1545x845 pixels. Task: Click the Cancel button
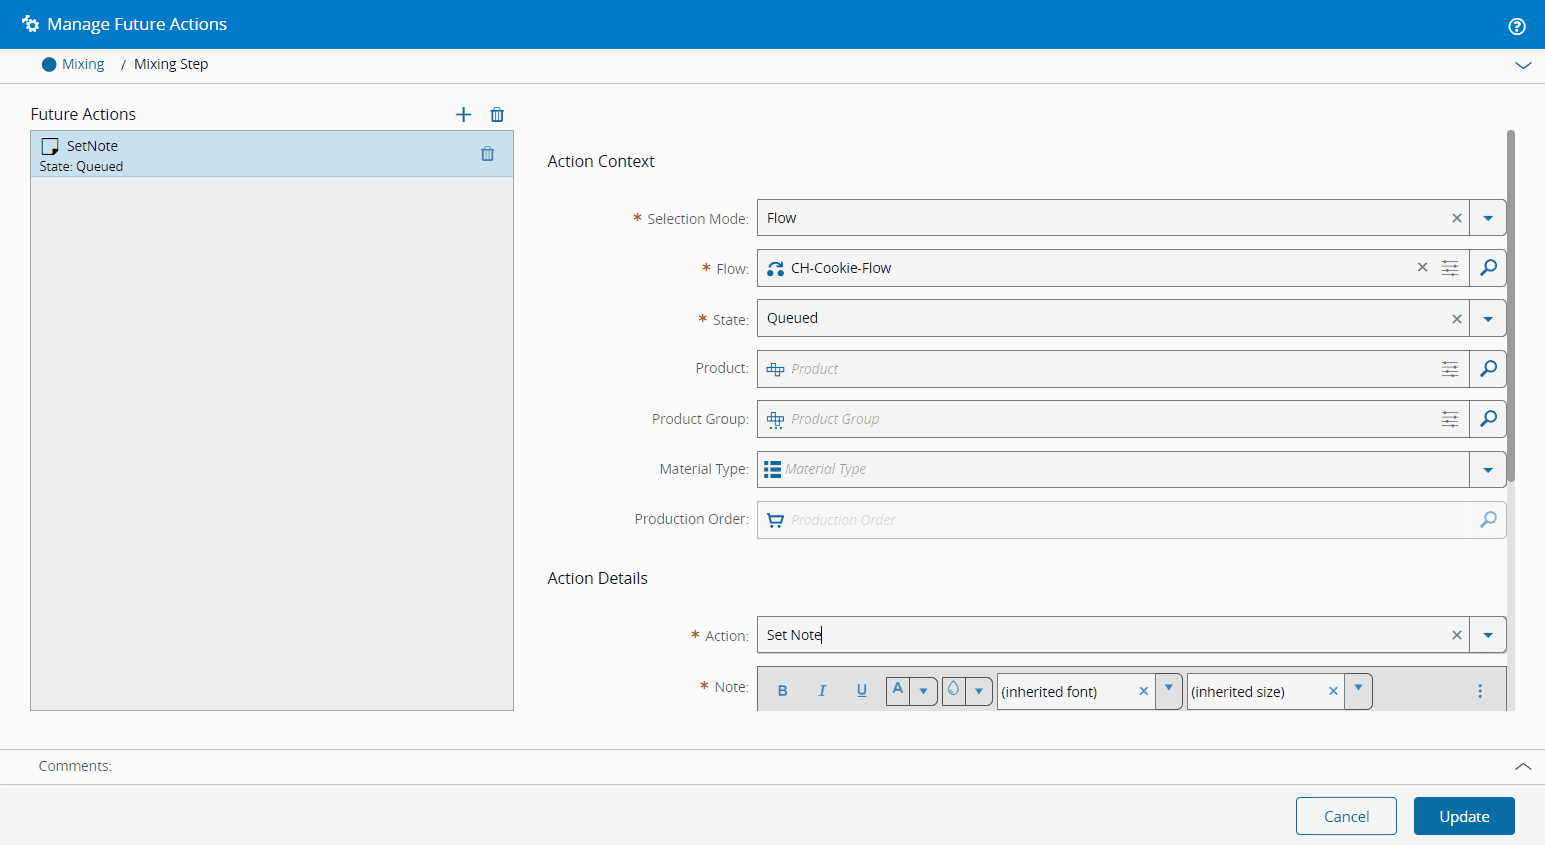pos(1345,816)
